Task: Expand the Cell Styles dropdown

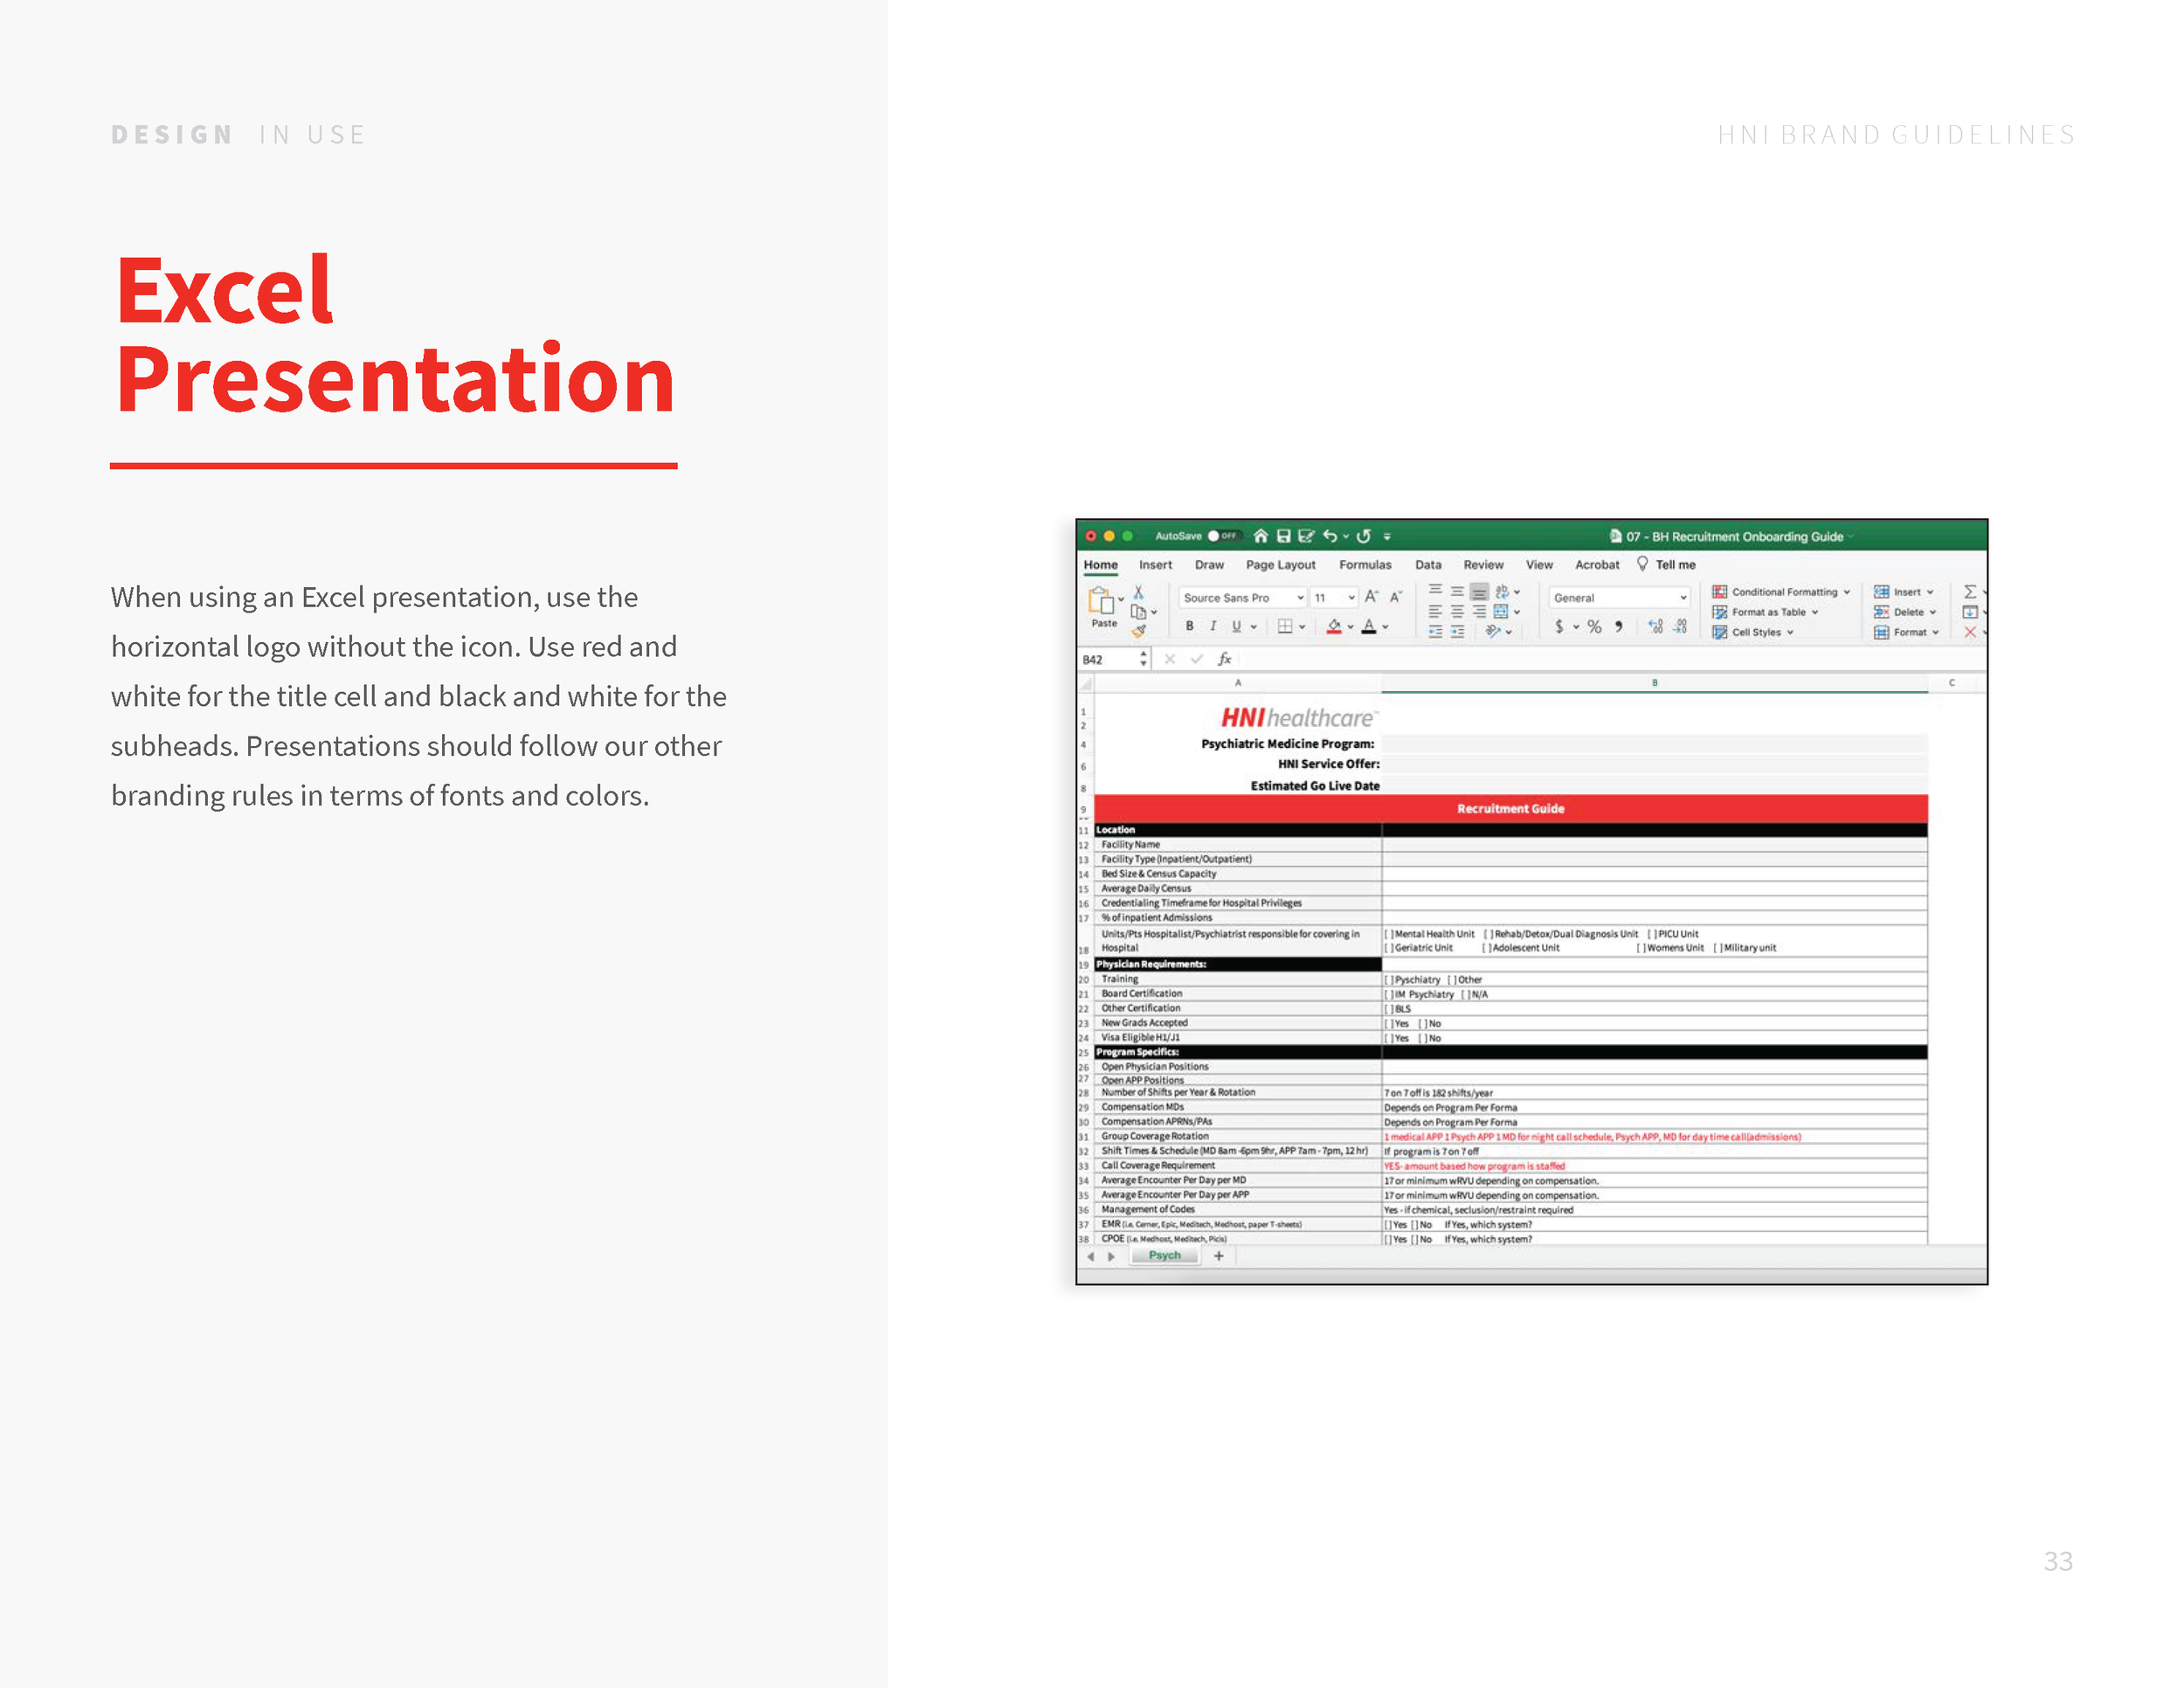Action: point(1753,632)
